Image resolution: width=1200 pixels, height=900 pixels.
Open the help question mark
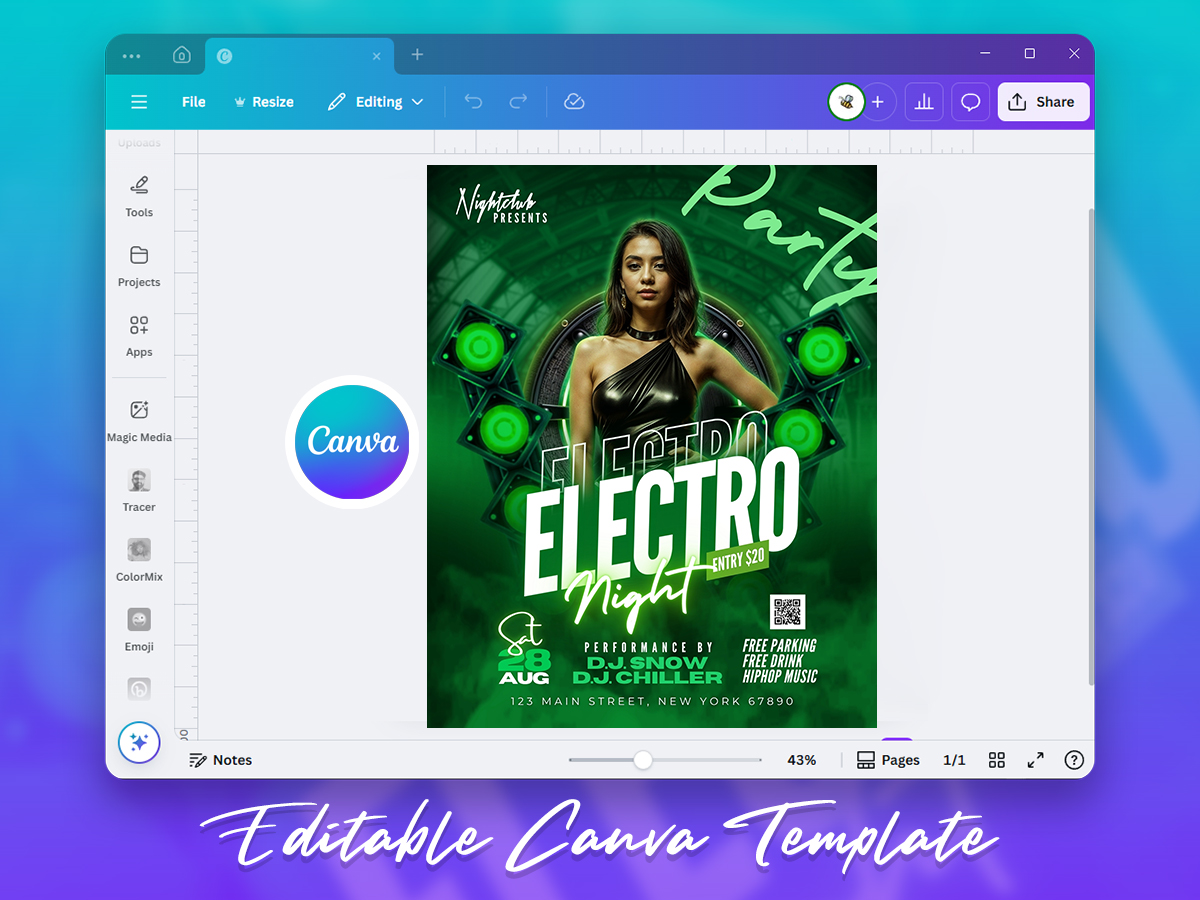pyautogui.click(x=1074, y=760)
